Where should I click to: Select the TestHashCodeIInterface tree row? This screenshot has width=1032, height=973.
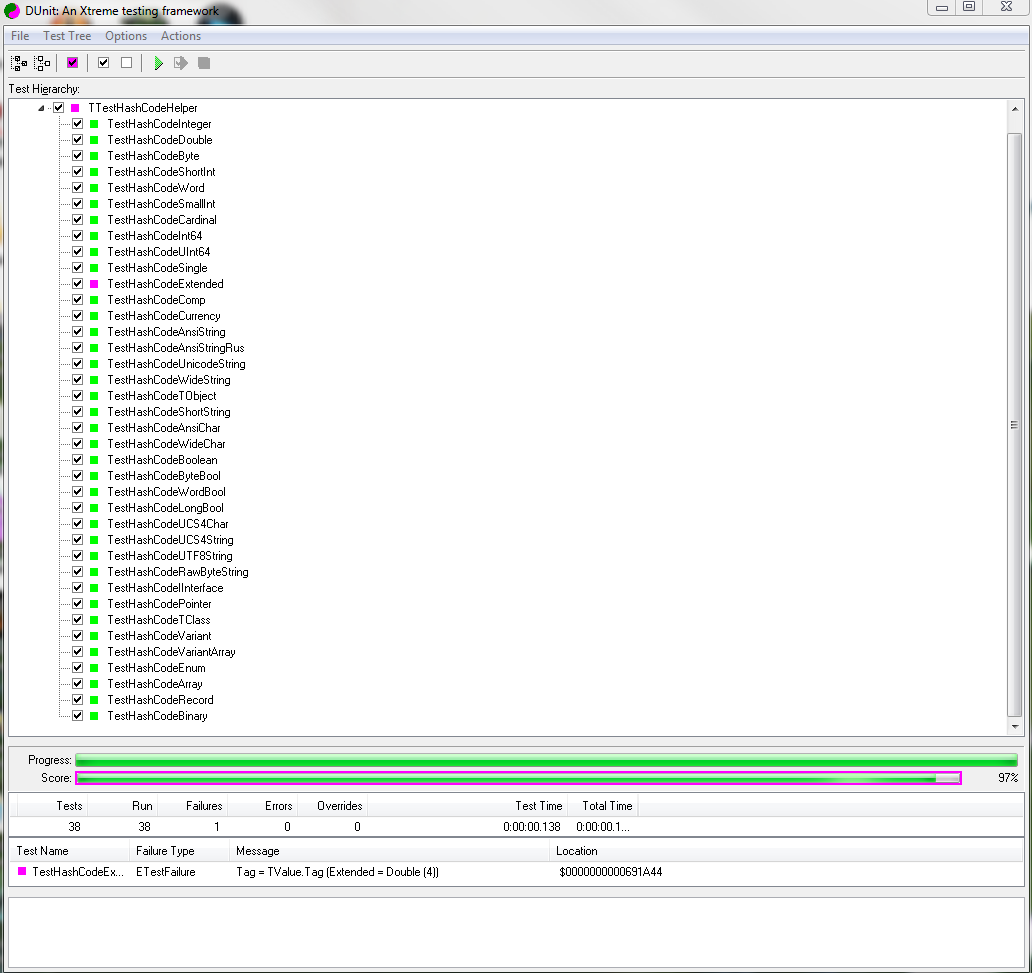coord(165,588)
